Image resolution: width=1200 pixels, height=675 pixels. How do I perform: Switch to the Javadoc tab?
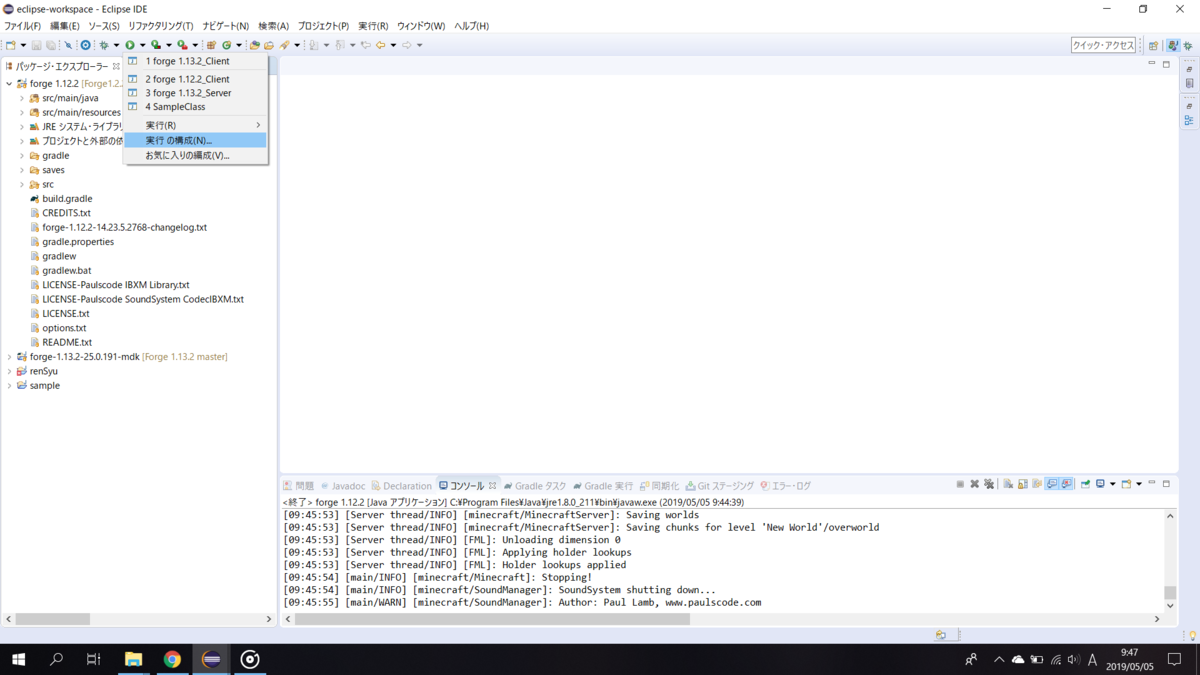coord(342,485)
